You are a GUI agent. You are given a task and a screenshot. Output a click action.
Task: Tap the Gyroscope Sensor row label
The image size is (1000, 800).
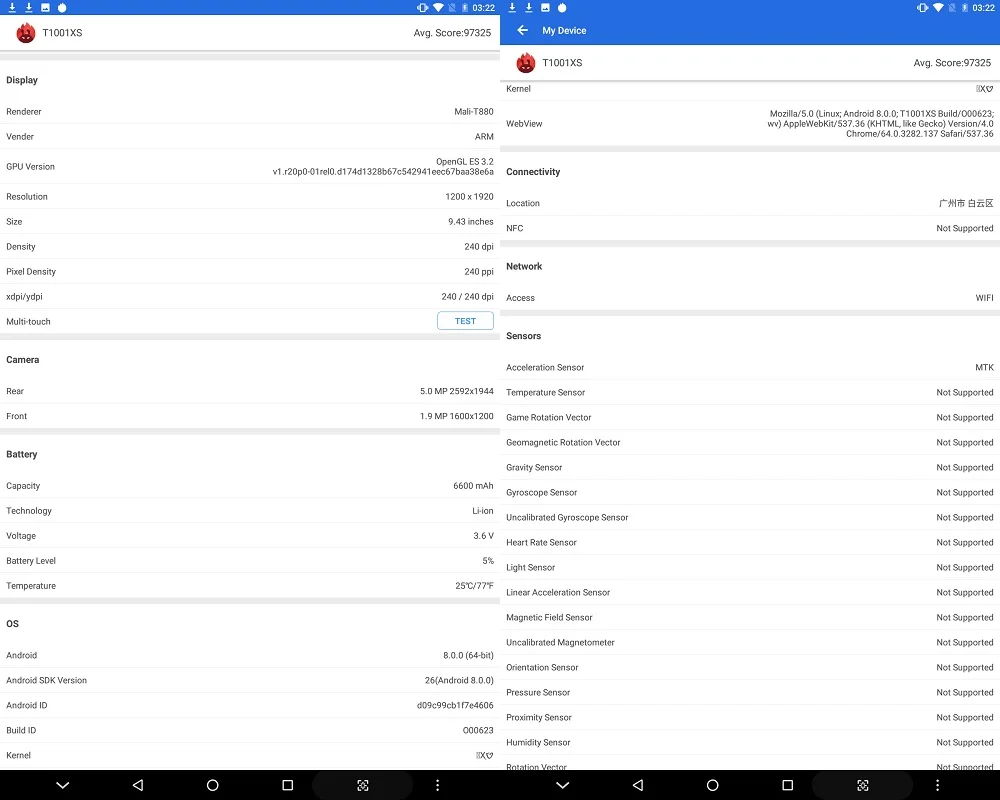click(541, 493)
